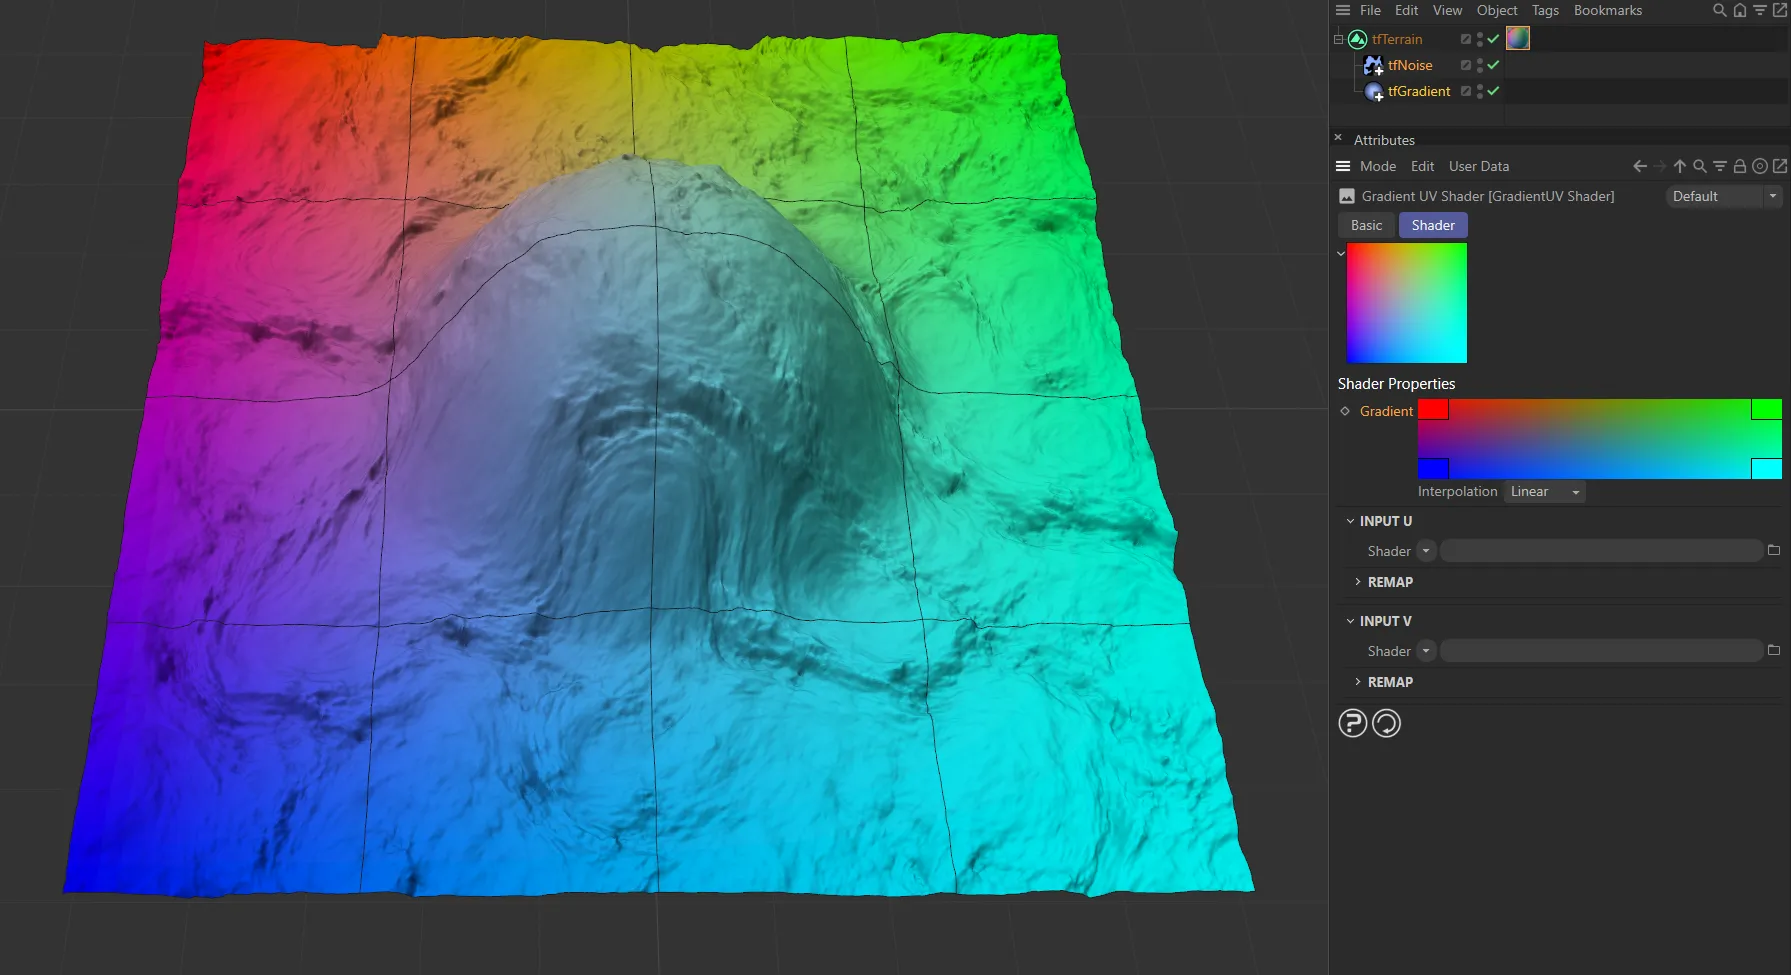Click the INPUT U shader input field
This screenshot has width=1791, height=975.
pos(1600,551)
